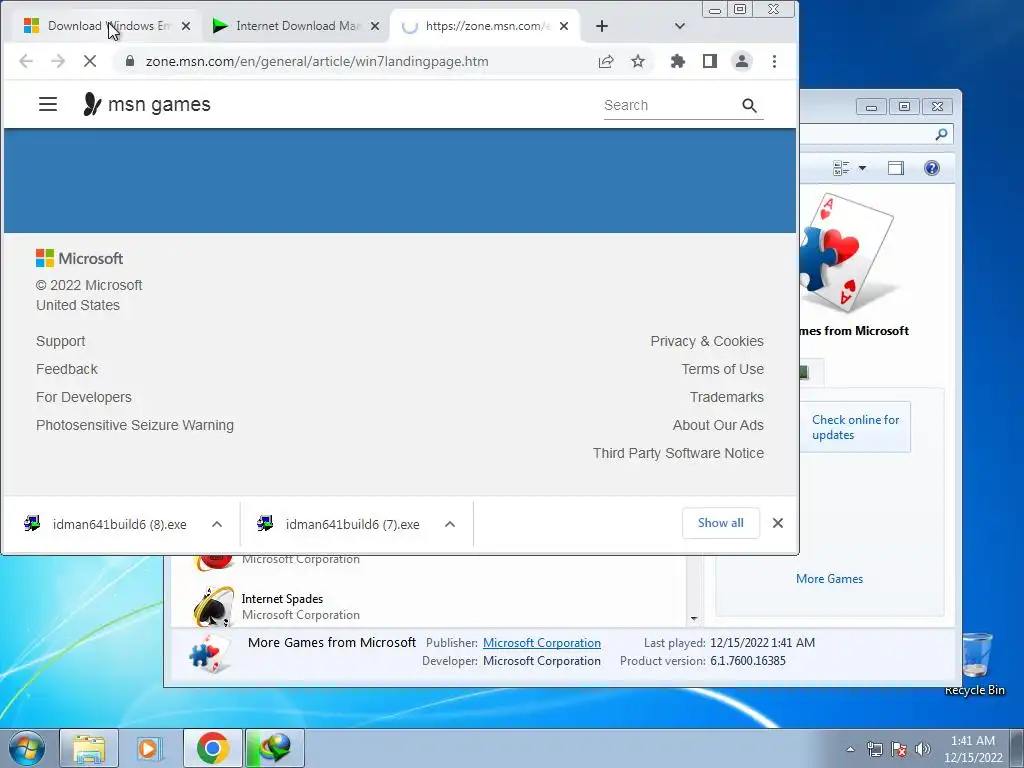
Task: Click the magnifier icon in msn search
Action: click(x=749, y=106)
